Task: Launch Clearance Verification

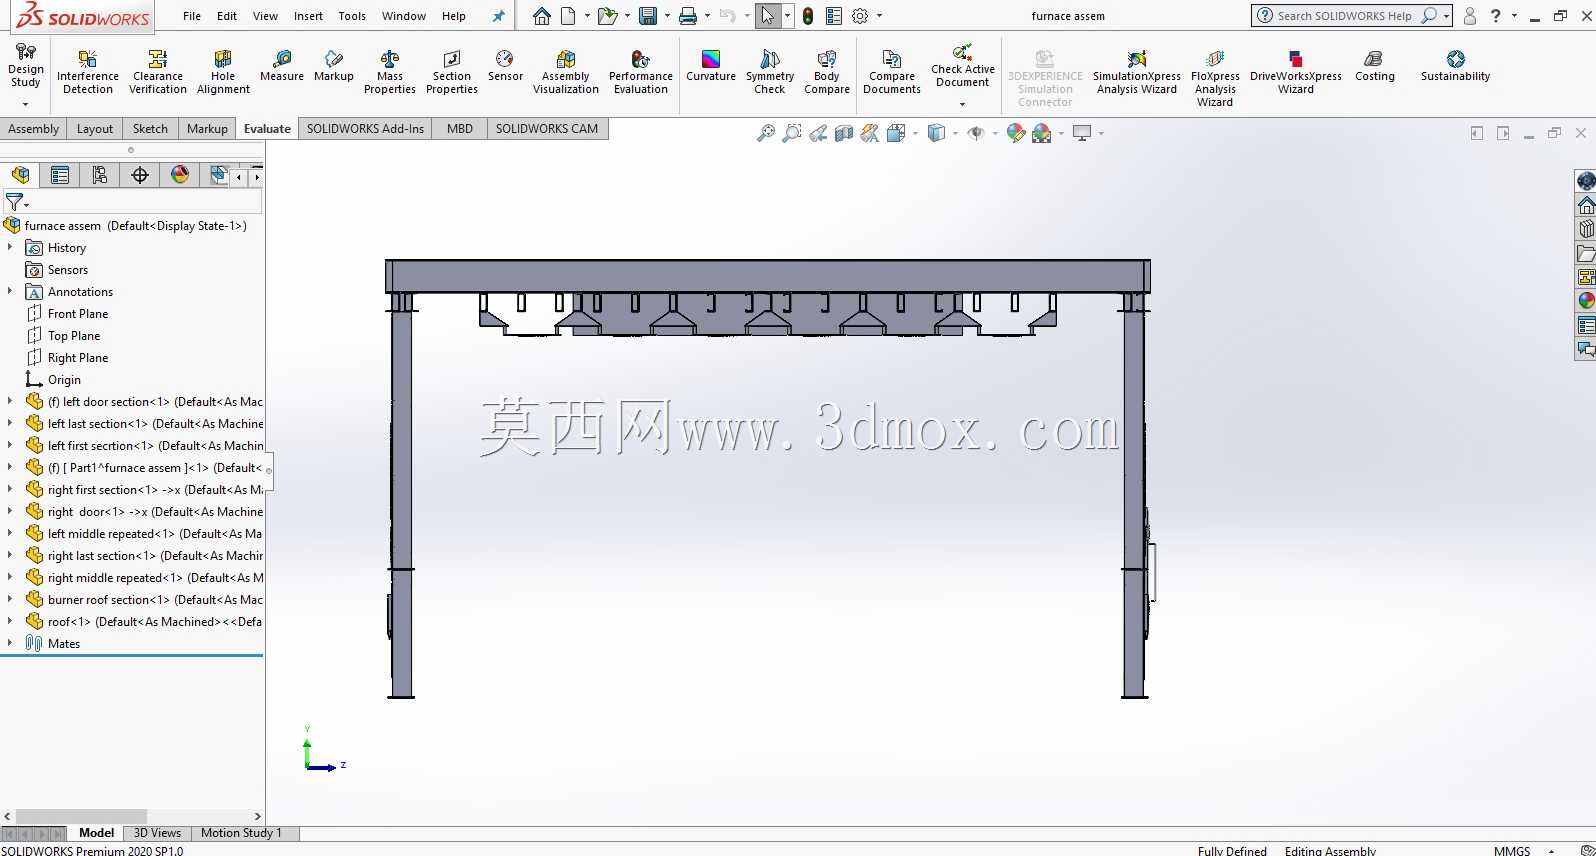Action: pyautogui.click(x=158, y=71)
